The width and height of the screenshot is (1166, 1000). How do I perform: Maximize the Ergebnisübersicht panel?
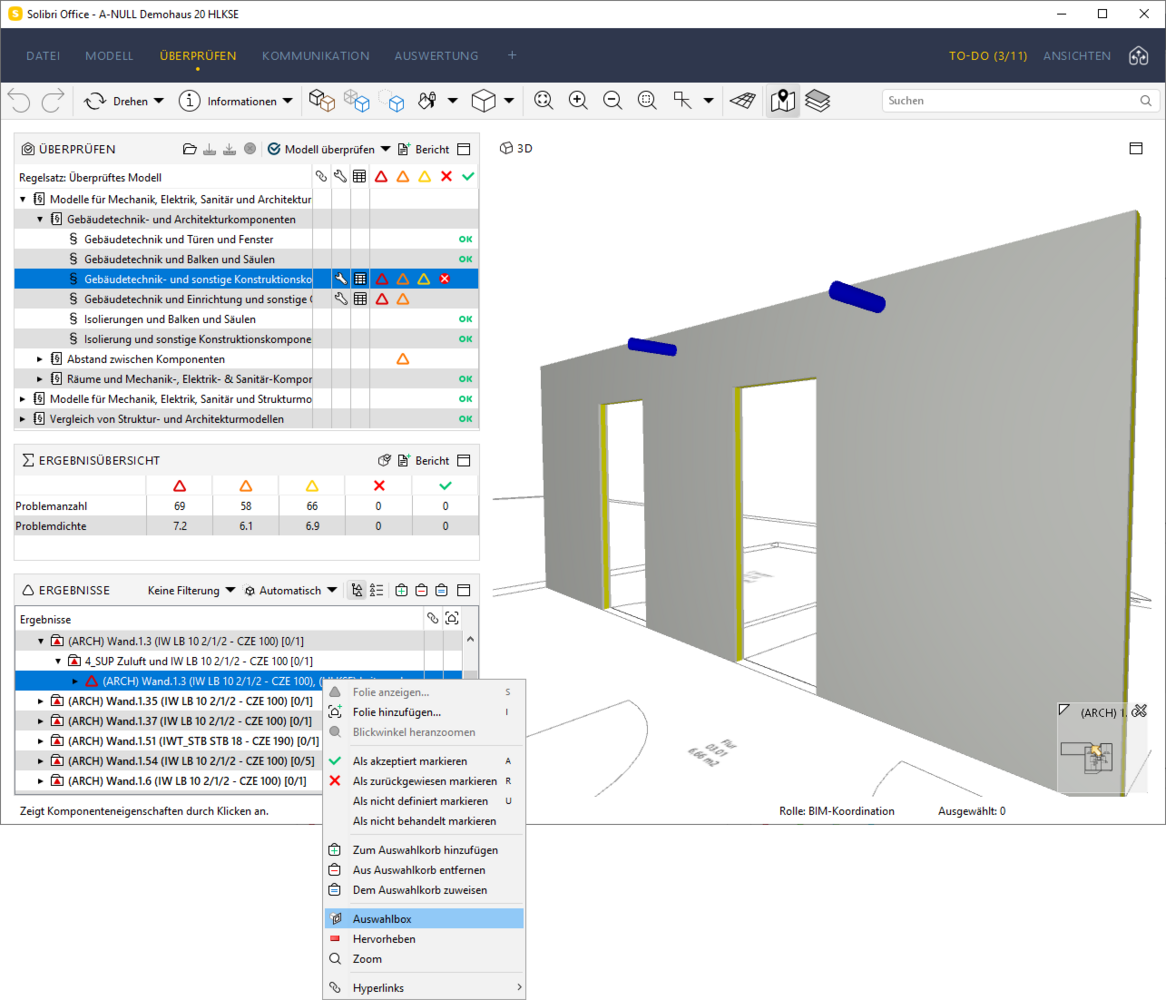point(464,461)
